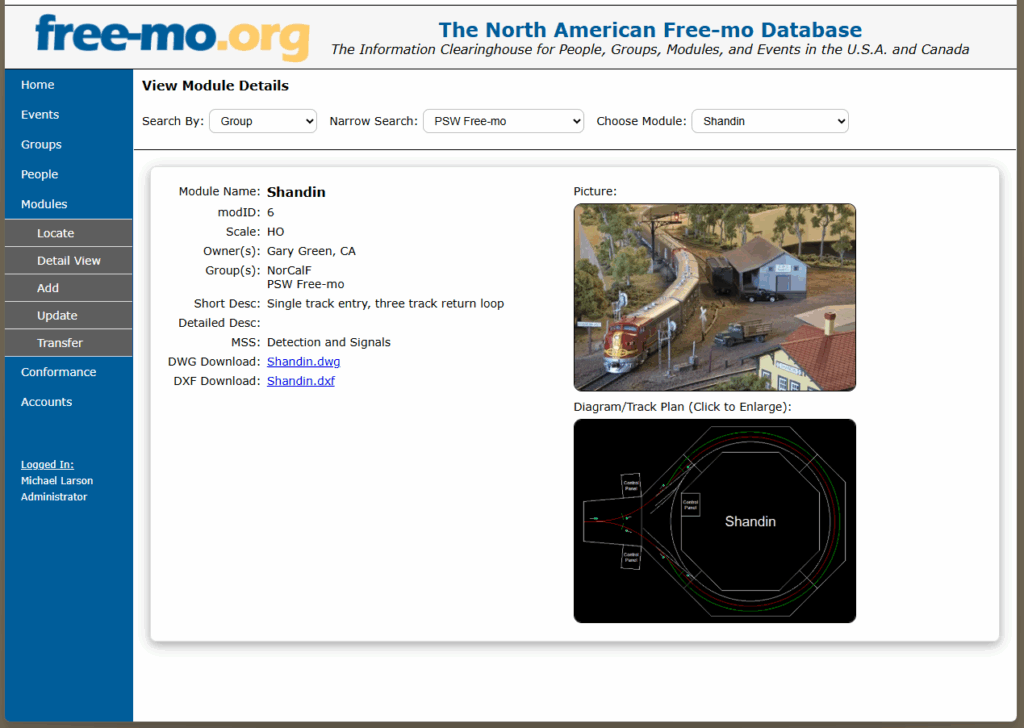Click the Logged In link
The image size is (1024, 728).
point(46,464)
